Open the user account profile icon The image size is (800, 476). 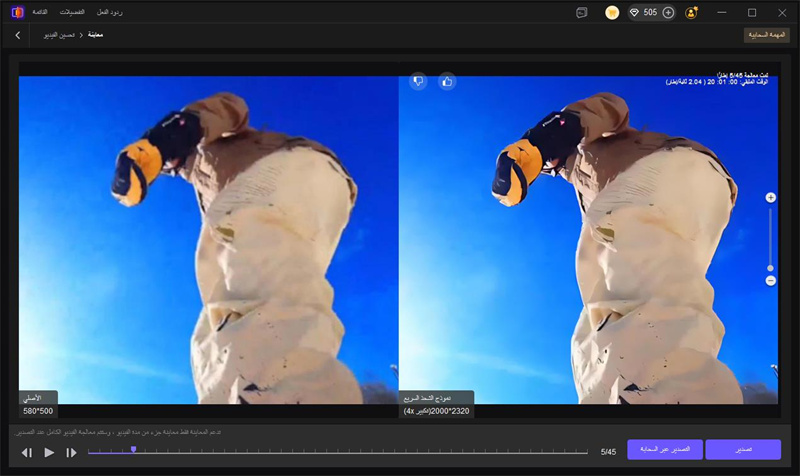(x=691, y=12)
